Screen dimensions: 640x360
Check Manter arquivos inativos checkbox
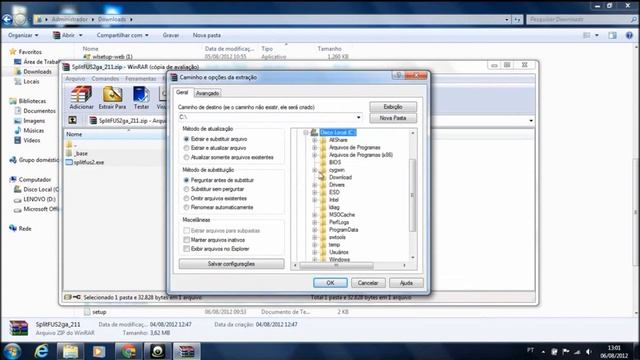187,240
